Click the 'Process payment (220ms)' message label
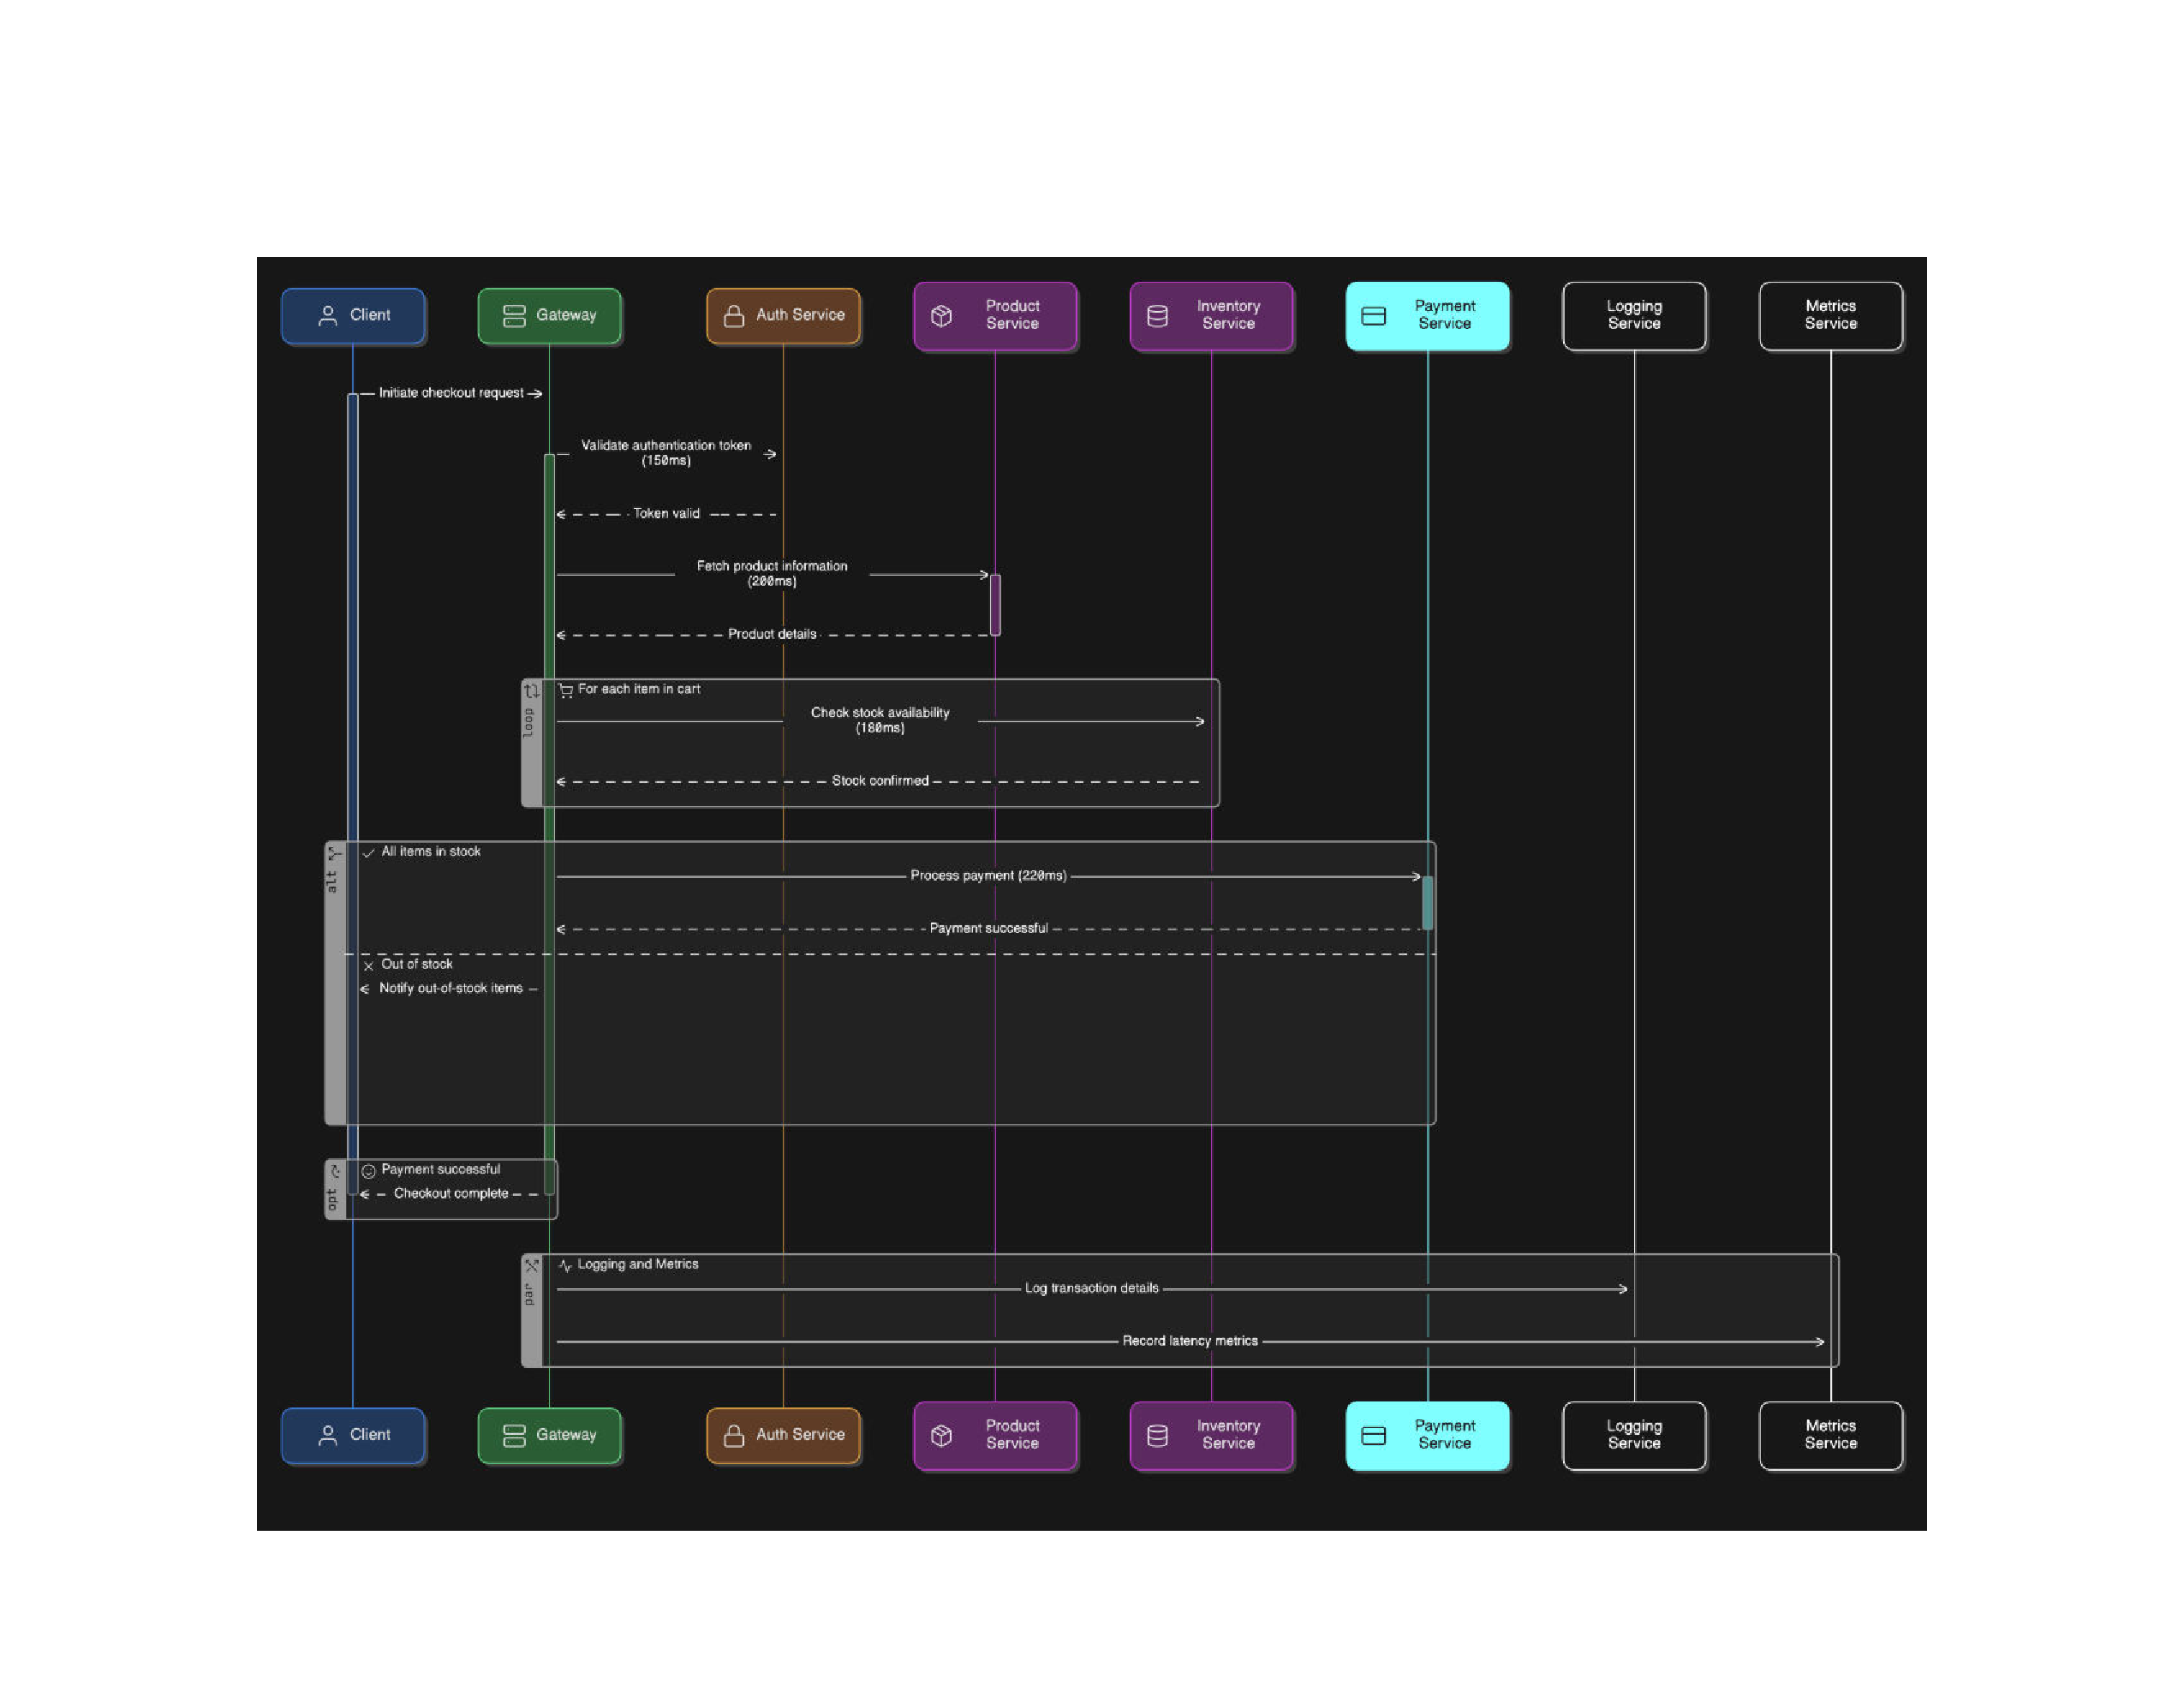Image resolution: width=2184 pixels, height=1685 pixels. click(988, 875)
